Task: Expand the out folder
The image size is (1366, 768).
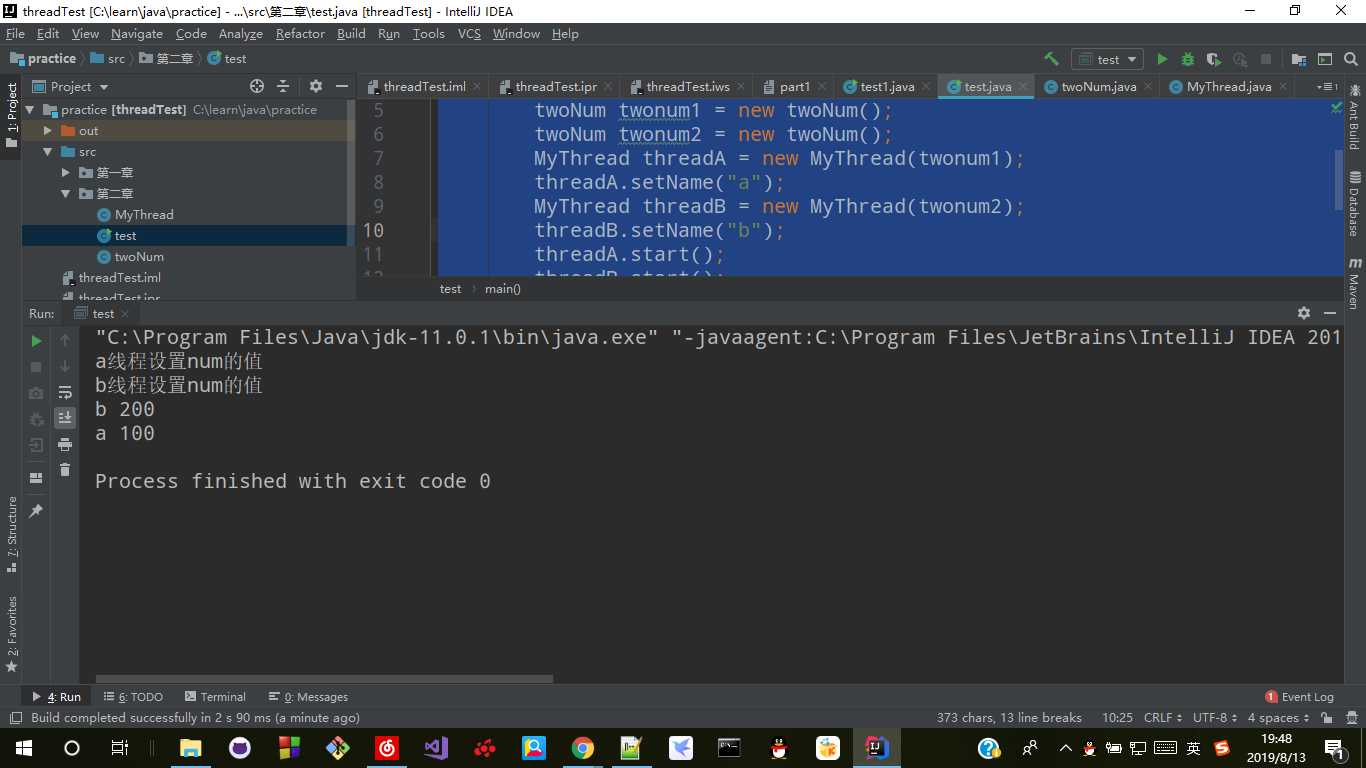Action: (47, 131)
